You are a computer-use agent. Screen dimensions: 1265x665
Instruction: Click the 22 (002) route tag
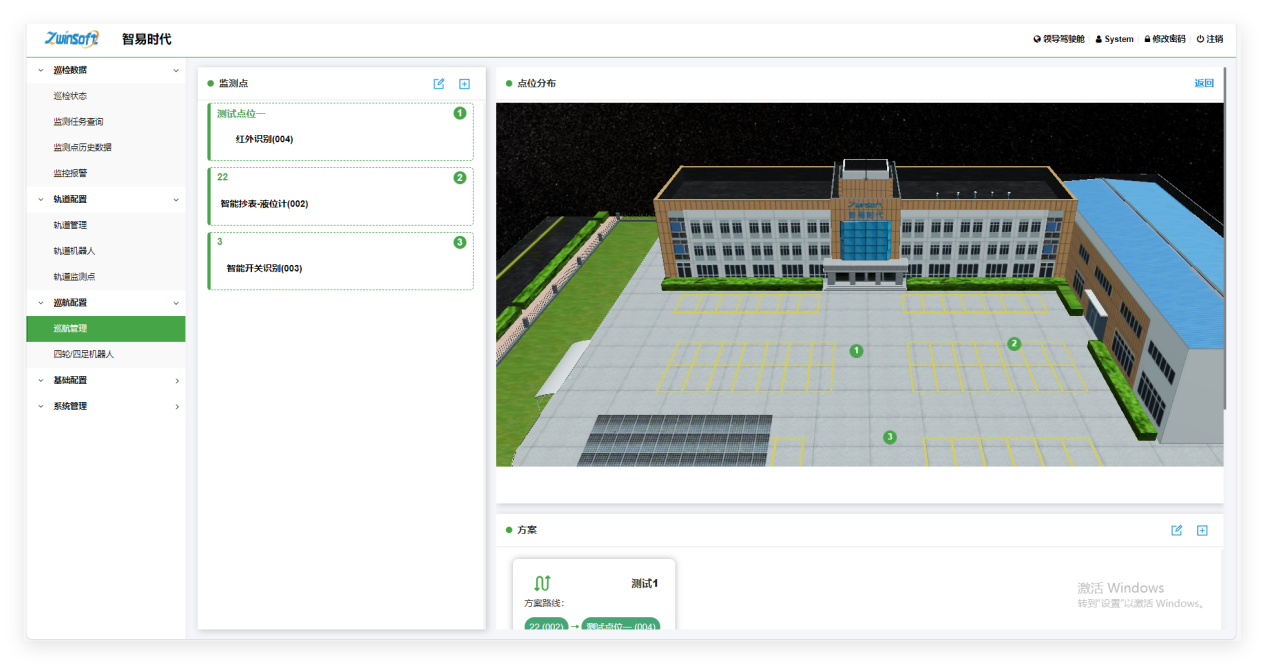click(x=546, y=626)
